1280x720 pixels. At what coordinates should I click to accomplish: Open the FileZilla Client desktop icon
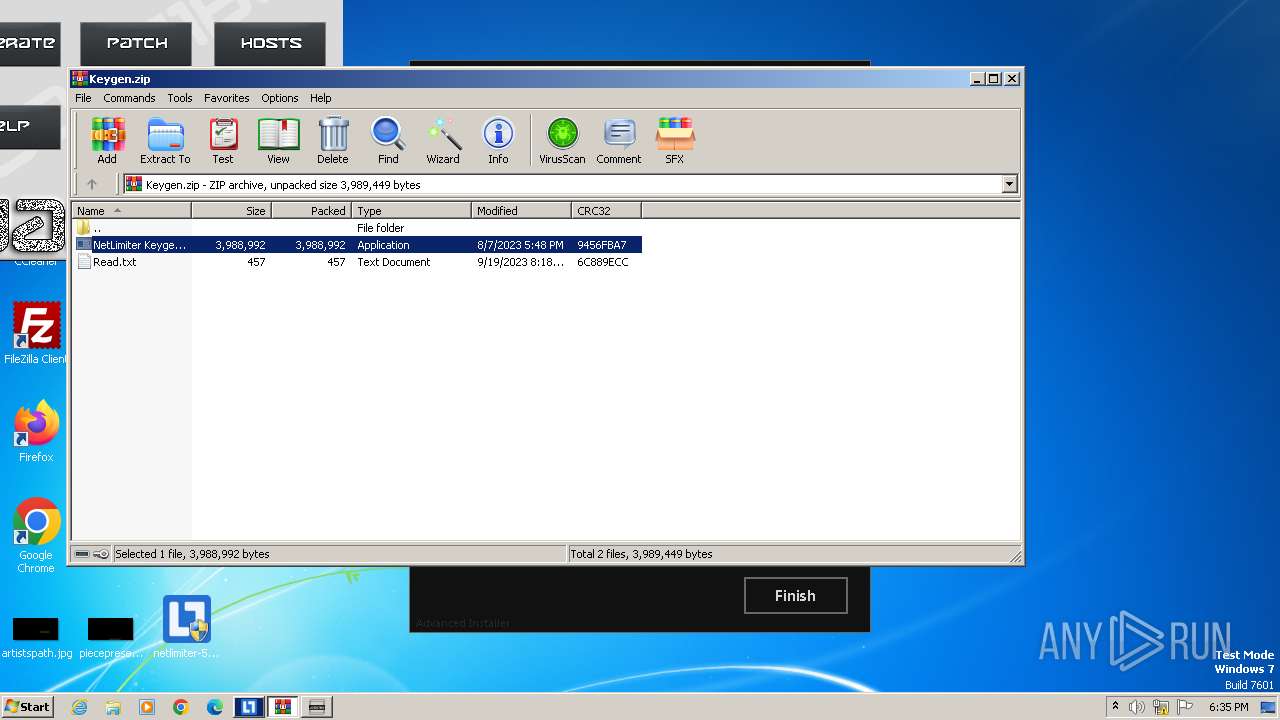tap(36, 334)
